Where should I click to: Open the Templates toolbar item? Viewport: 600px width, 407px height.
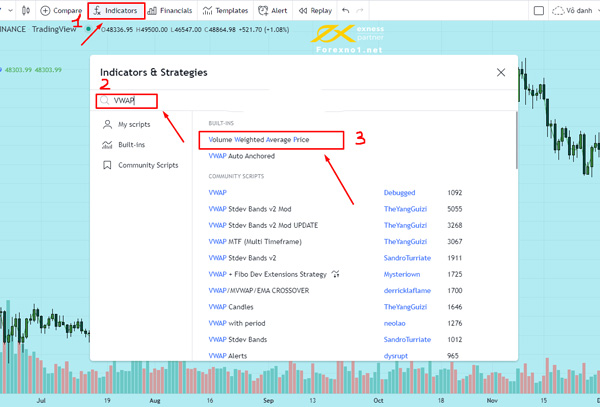pos(225,11)
